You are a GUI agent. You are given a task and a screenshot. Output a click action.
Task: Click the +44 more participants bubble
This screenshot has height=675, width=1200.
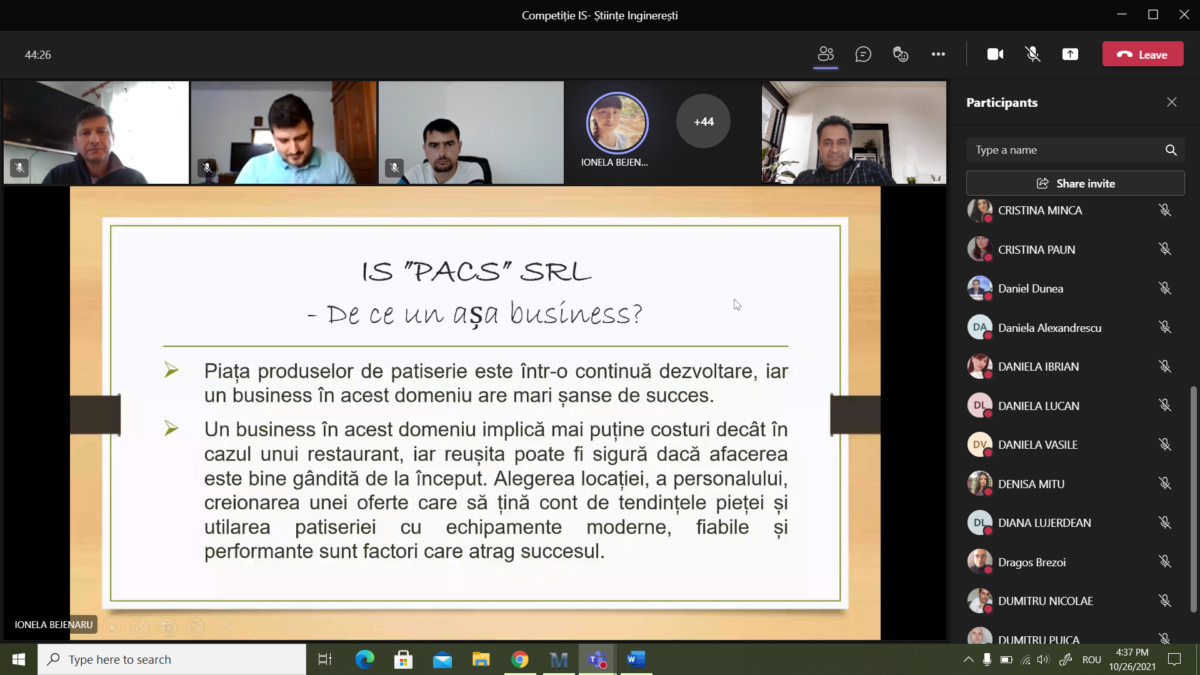[703, 122]
